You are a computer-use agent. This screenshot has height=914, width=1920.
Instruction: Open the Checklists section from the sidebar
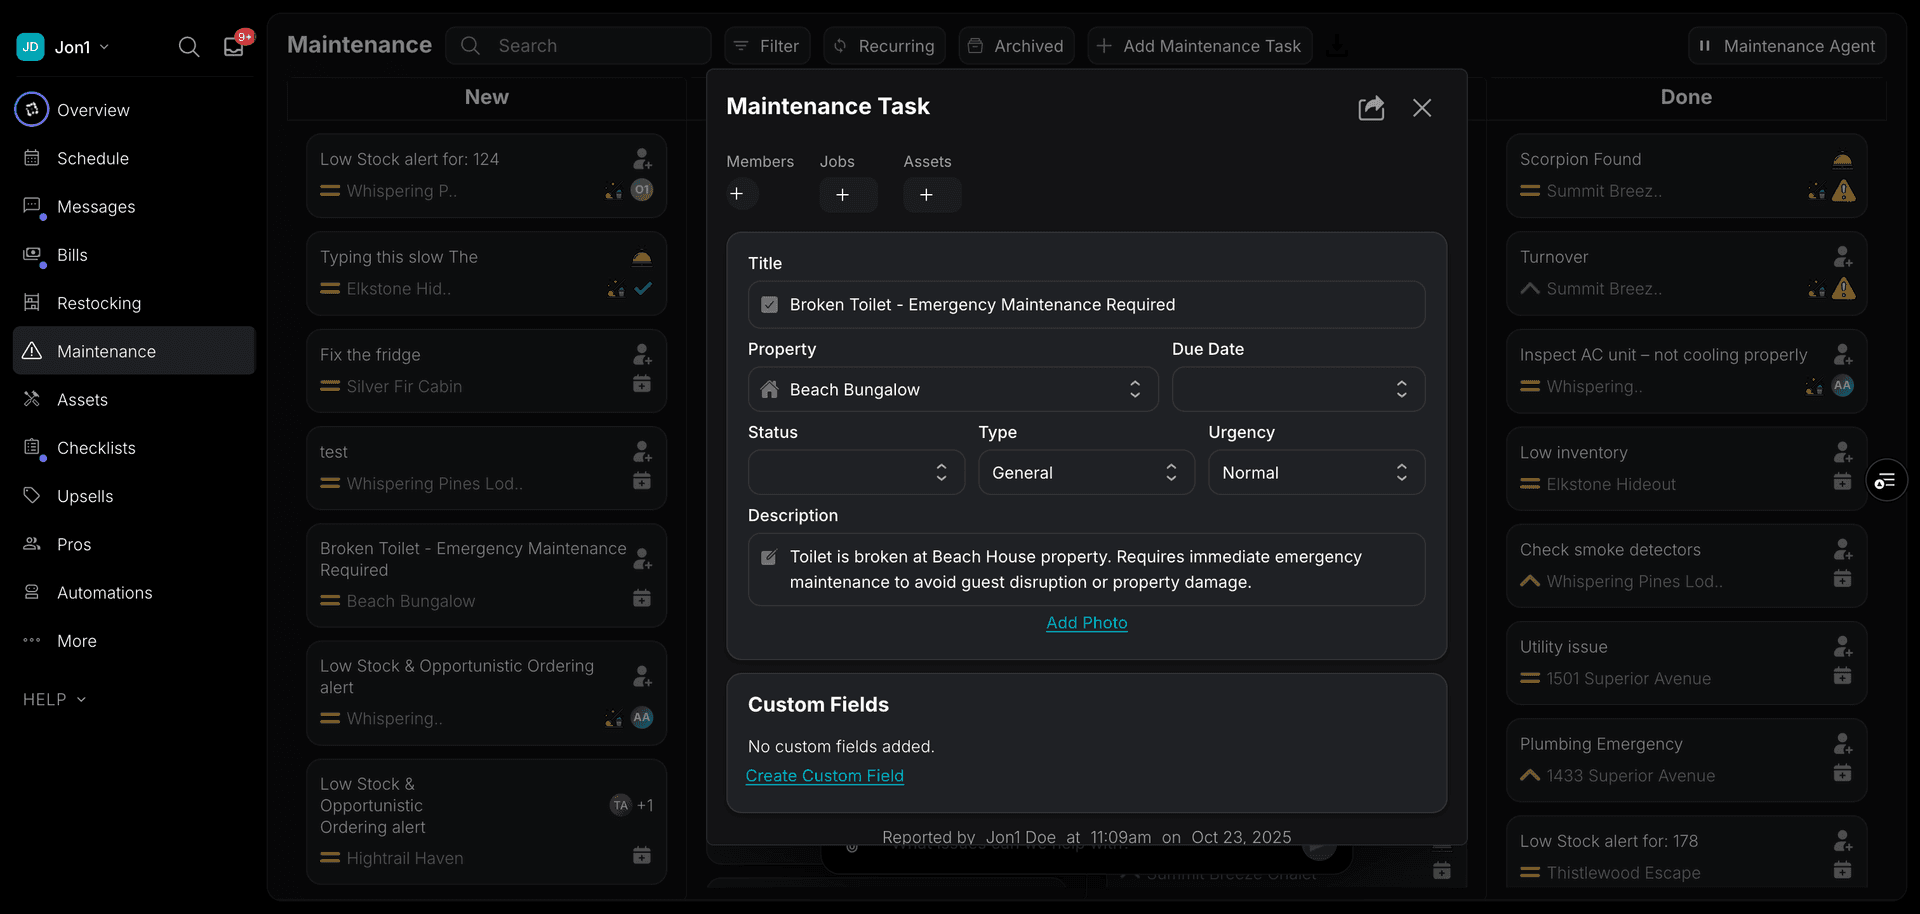(x=96, y=447)
